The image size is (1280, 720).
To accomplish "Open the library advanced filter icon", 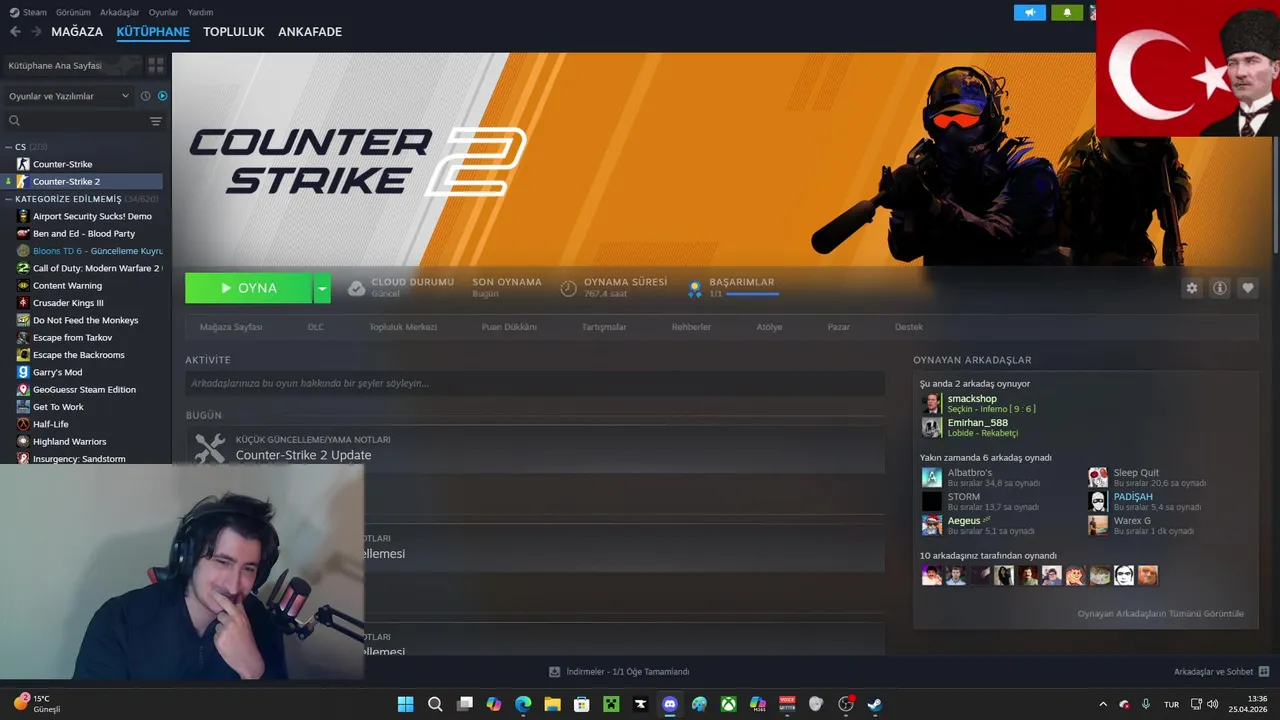I will click(155, 121).
